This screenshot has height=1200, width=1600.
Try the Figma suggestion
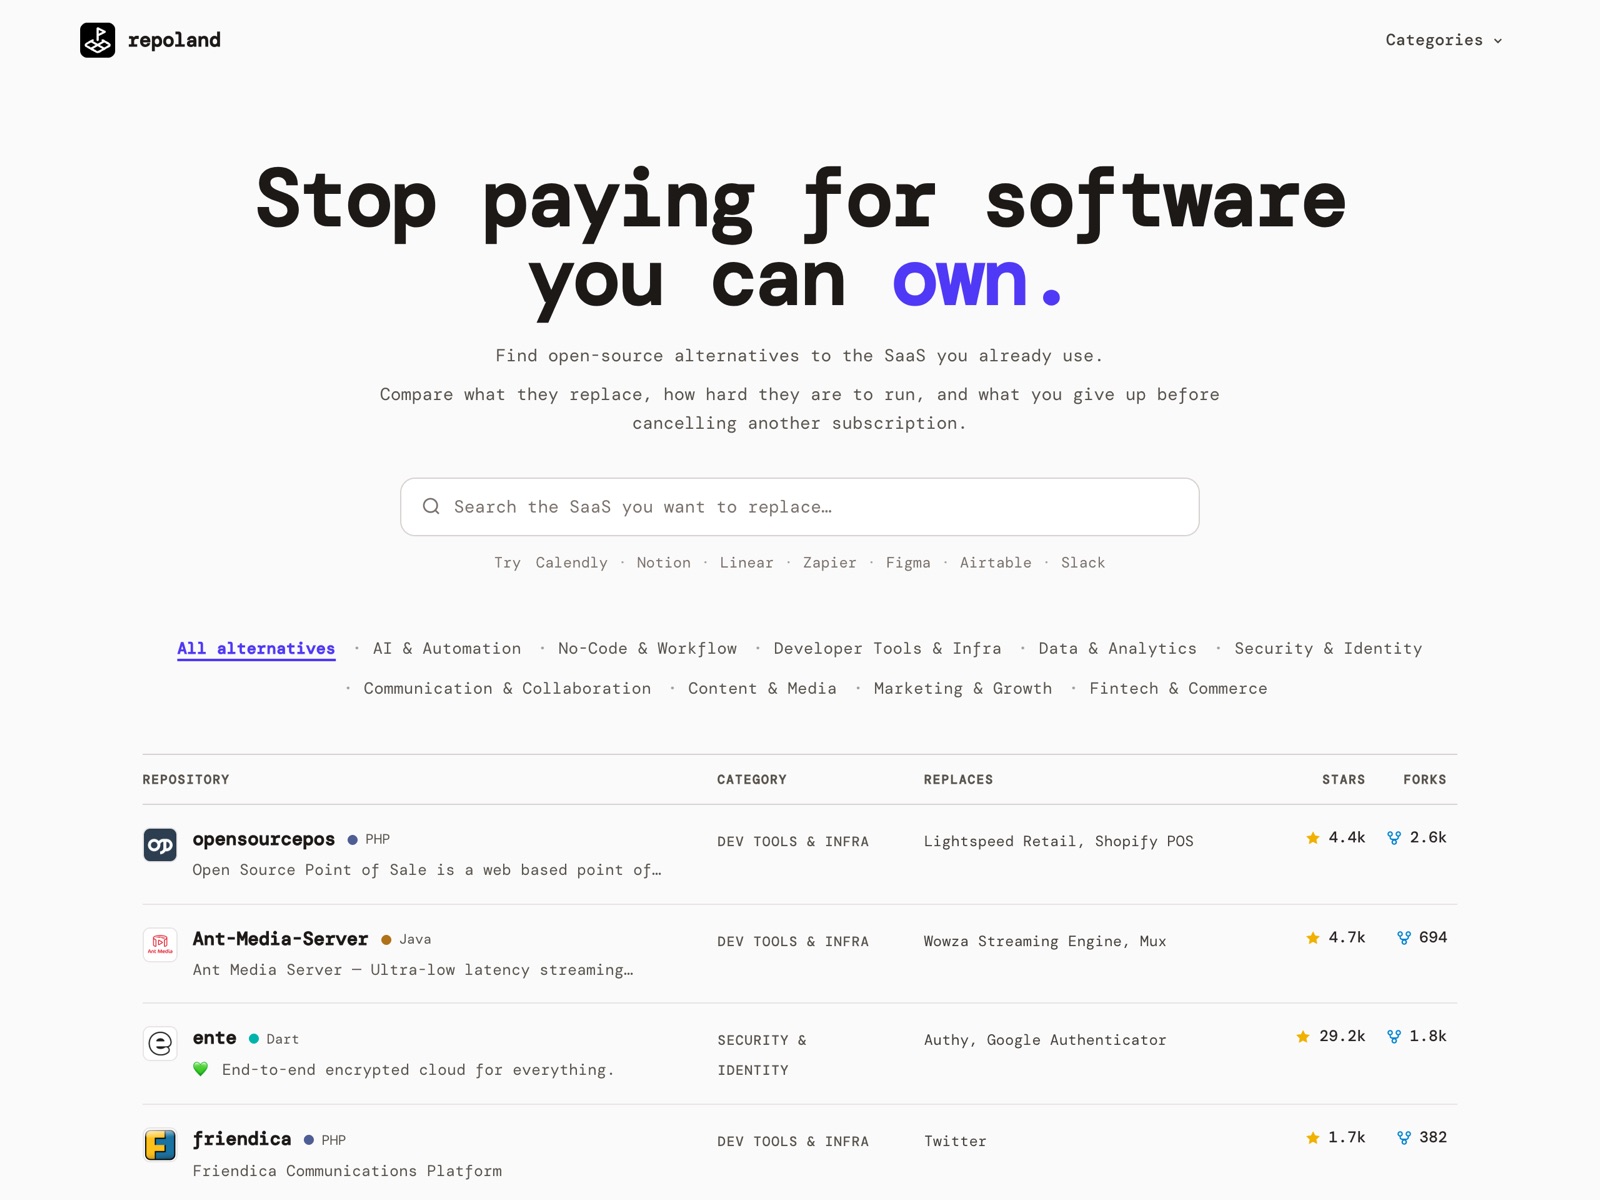tap(908, 563)
